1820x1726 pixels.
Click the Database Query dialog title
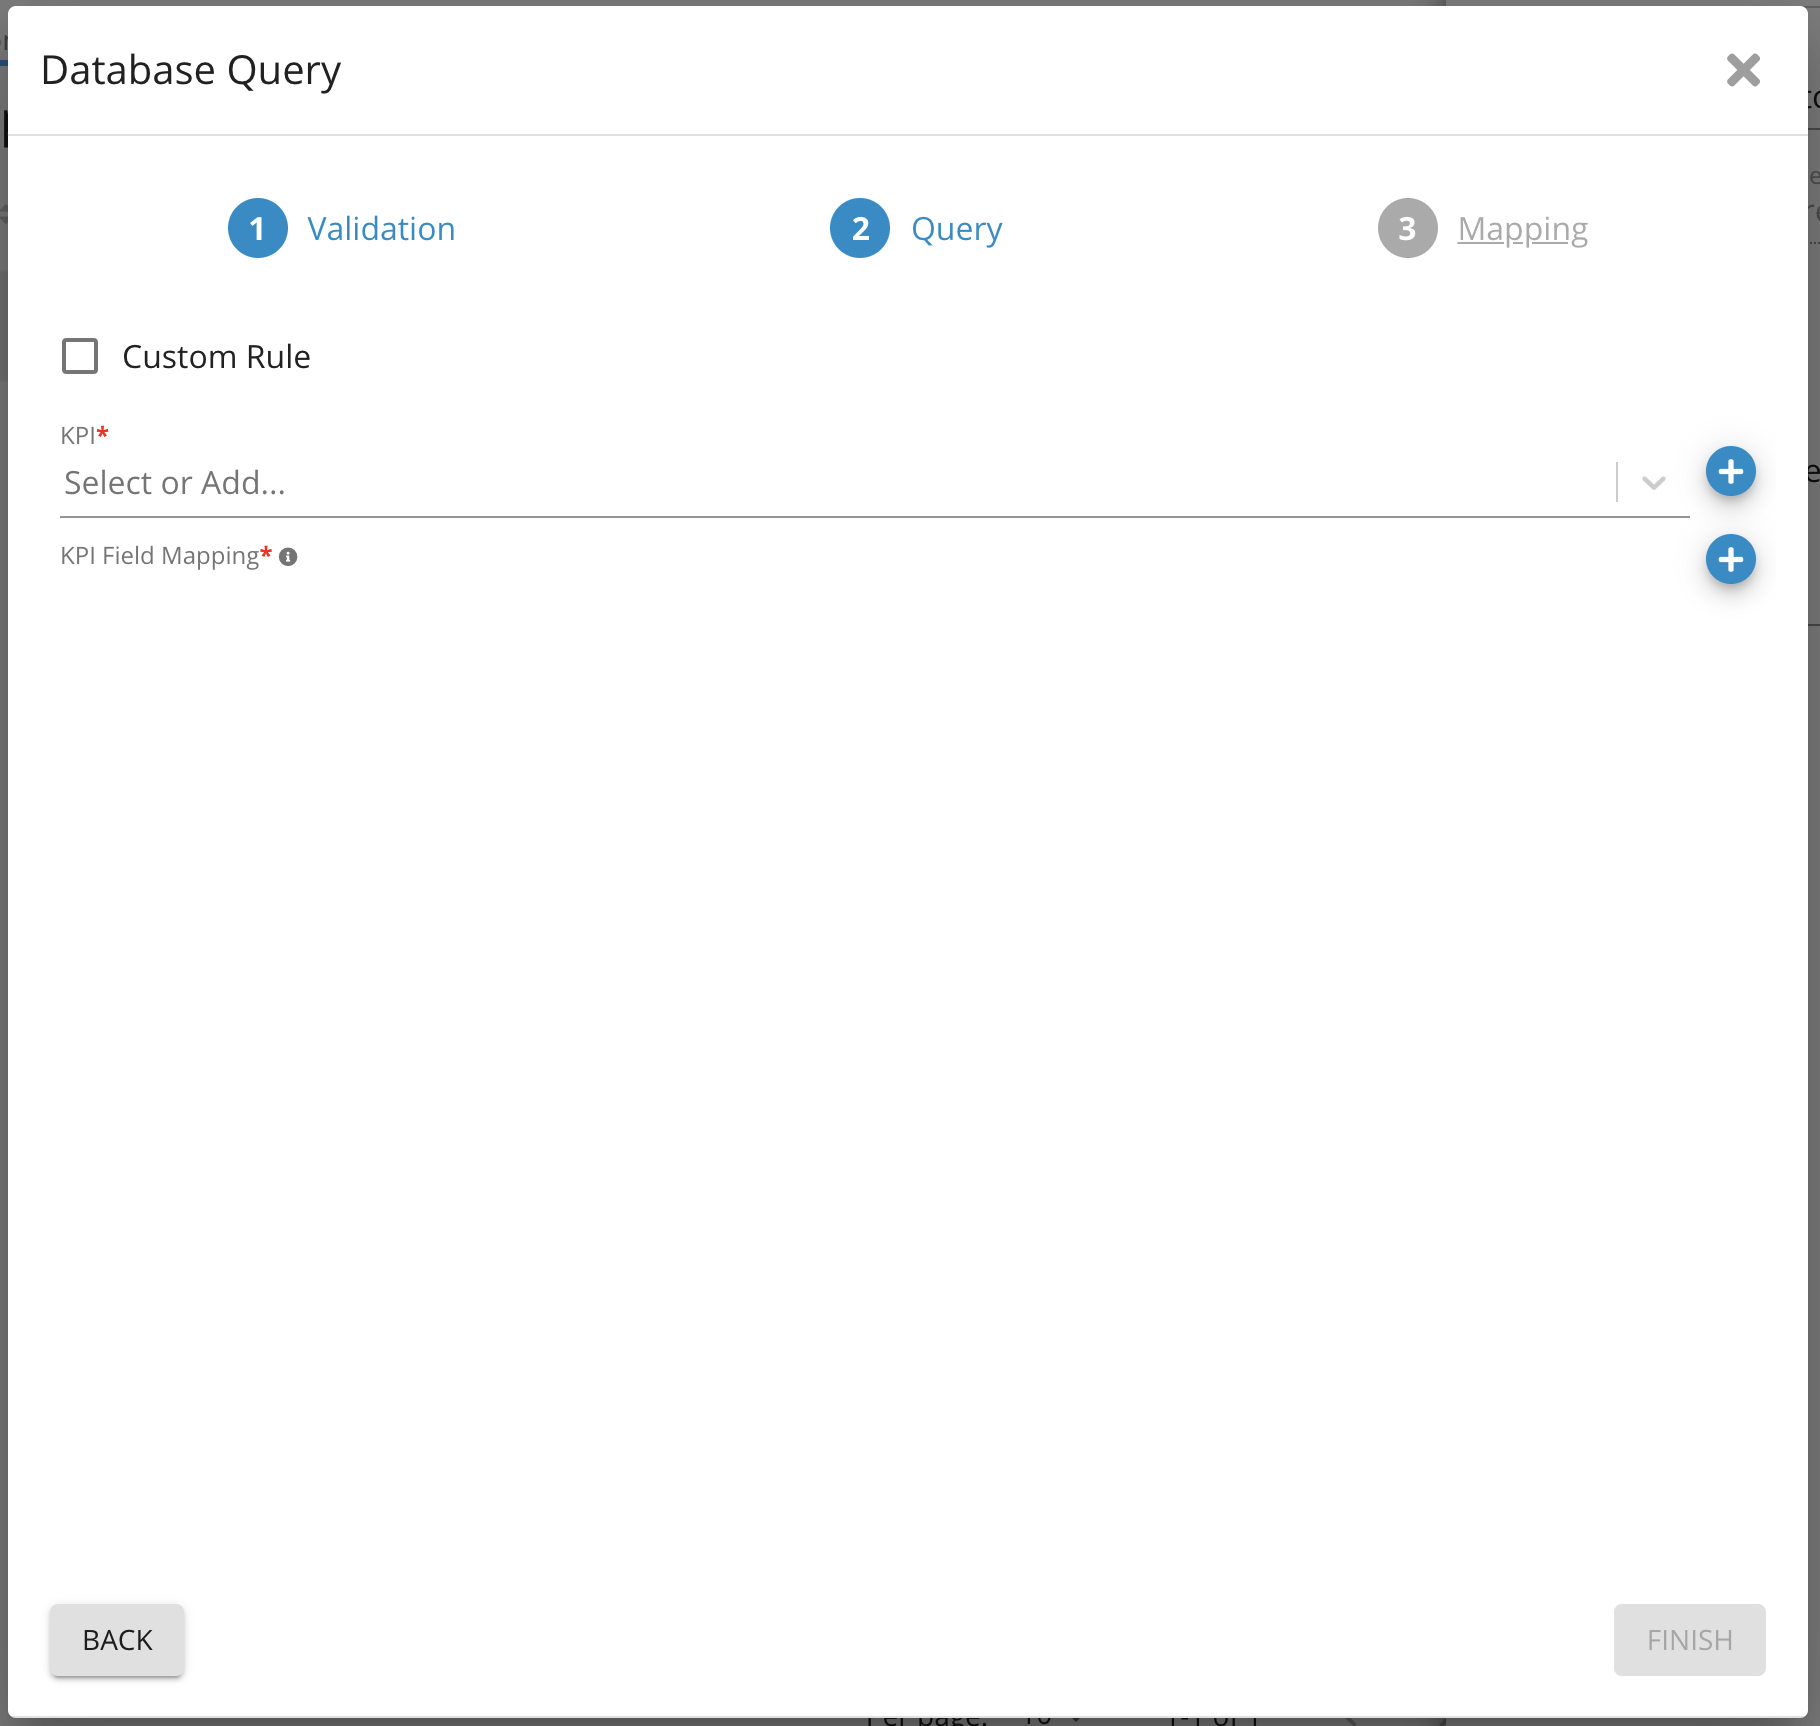191,70
